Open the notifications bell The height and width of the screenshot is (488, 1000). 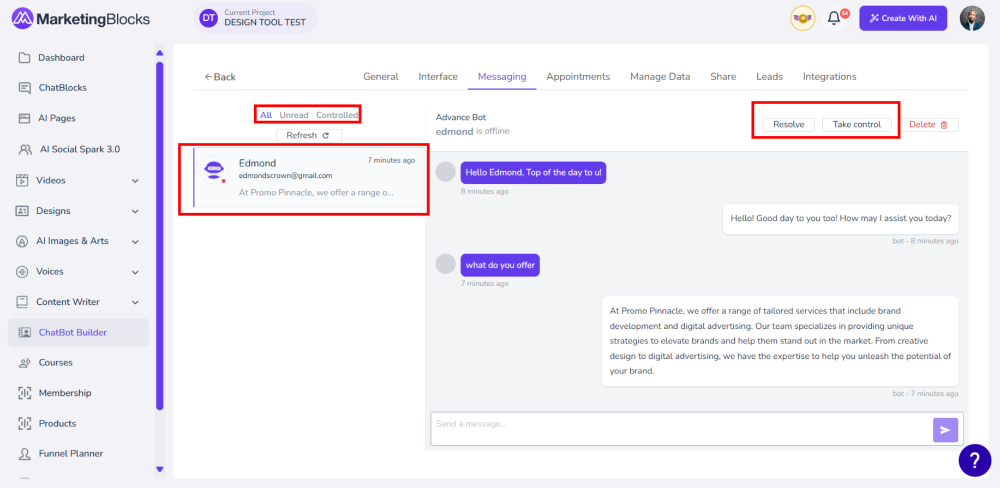pyautogui.click(x=833, y=18)
